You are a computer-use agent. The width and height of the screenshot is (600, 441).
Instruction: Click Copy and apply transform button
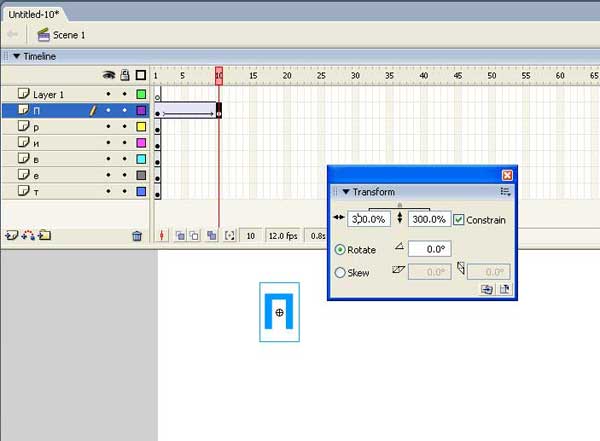point(486,289)
